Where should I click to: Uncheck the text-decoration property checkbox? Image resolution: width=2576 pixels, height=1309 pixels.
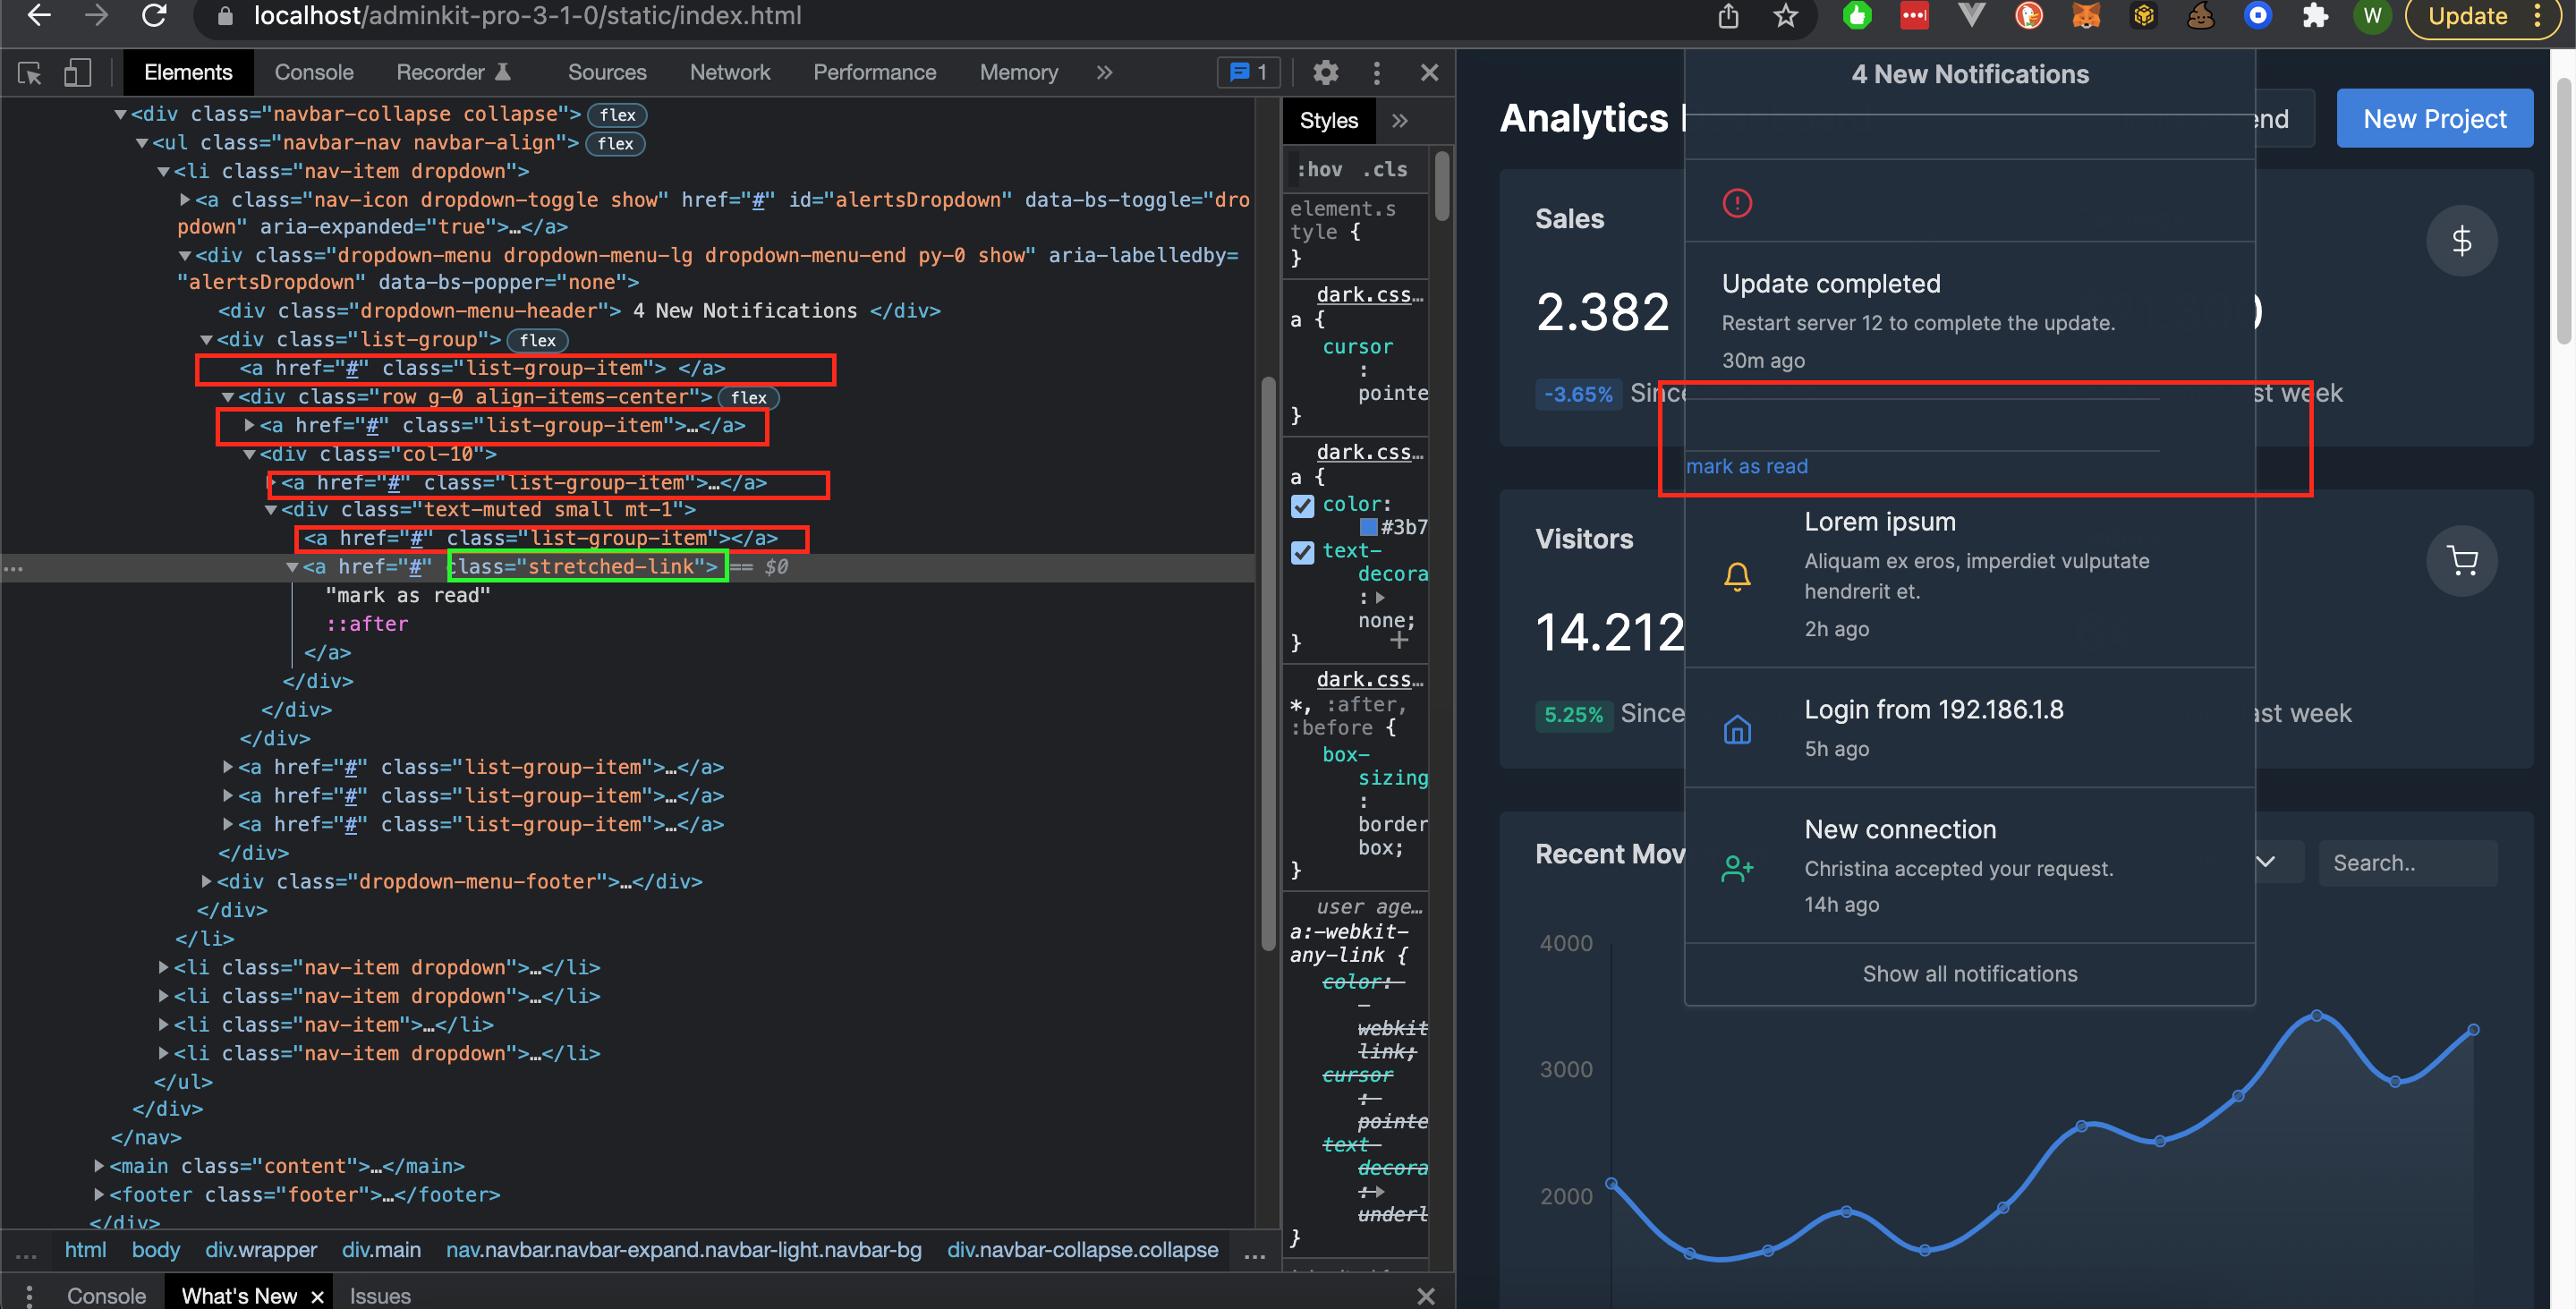click(1302, 552)
